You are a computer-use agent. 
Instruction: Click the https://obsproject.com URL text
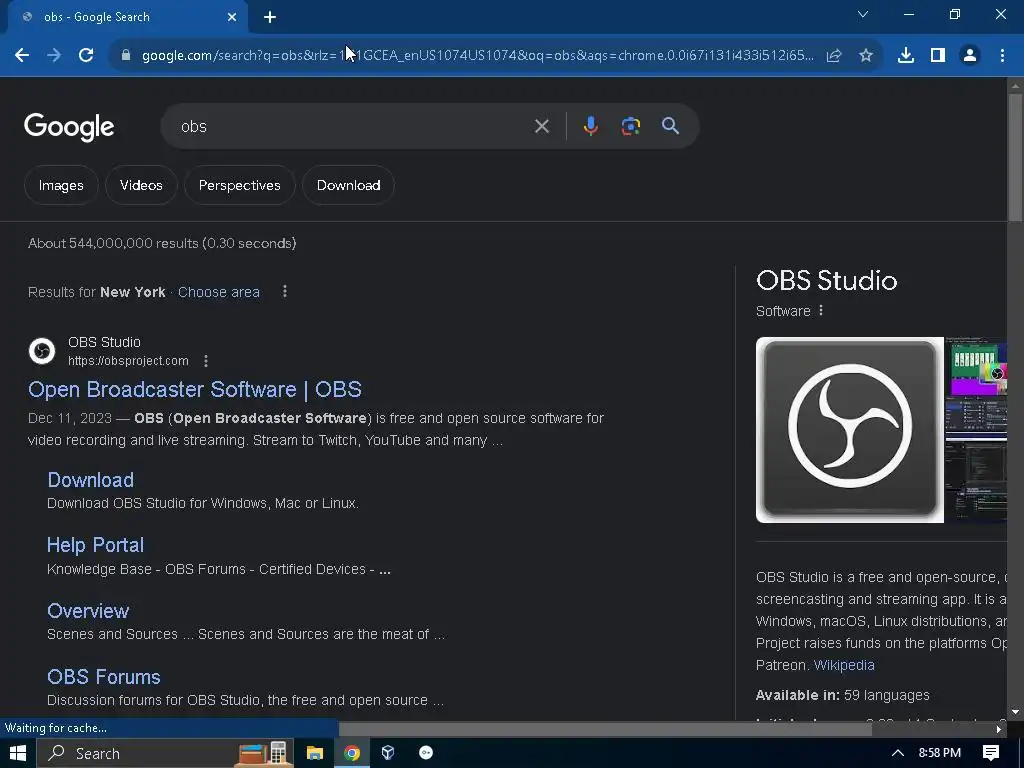click(129, 361)
